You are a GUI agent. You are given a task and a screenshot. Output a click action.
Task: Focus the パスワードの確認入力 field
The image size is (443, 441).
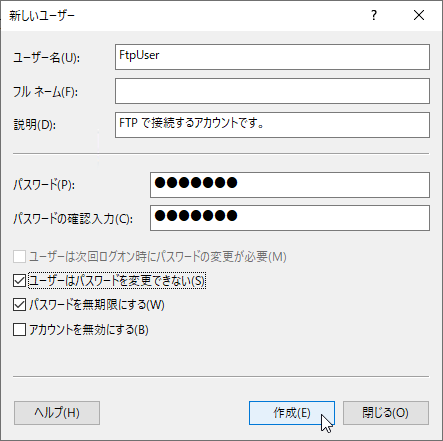(x=290, y=218)
